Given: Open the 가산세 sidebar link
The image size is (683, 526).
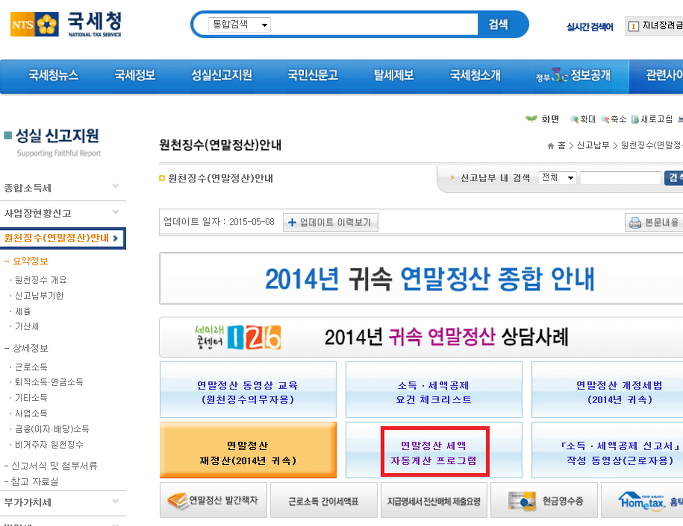Looking at the screenshot, I should 27,326.
